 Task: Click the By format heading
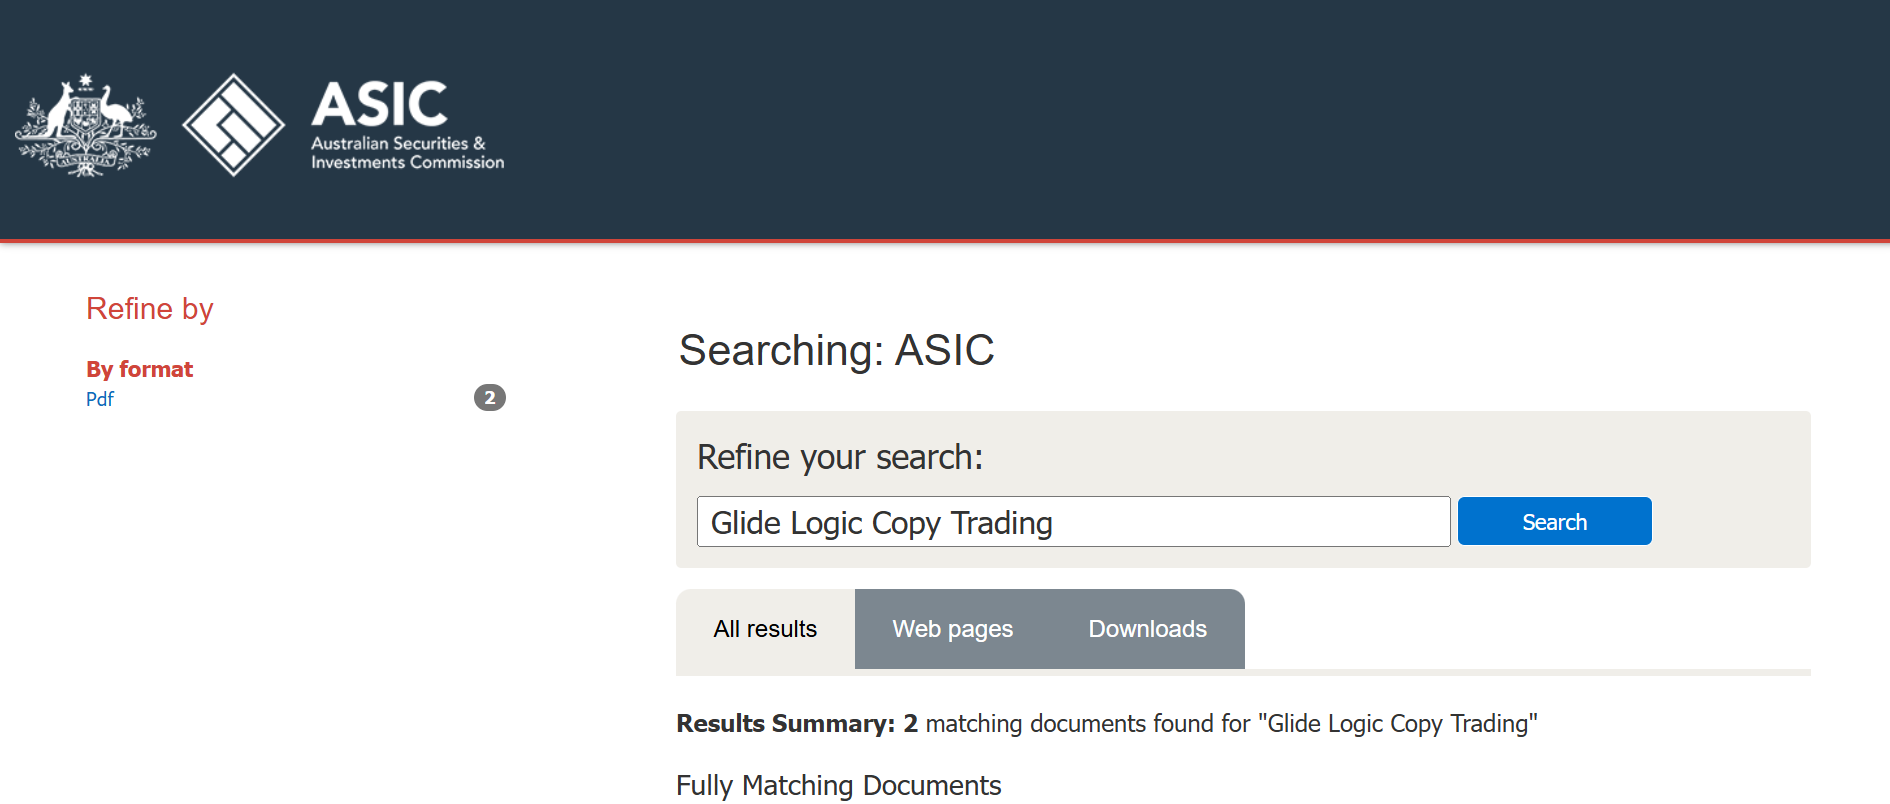139,369
